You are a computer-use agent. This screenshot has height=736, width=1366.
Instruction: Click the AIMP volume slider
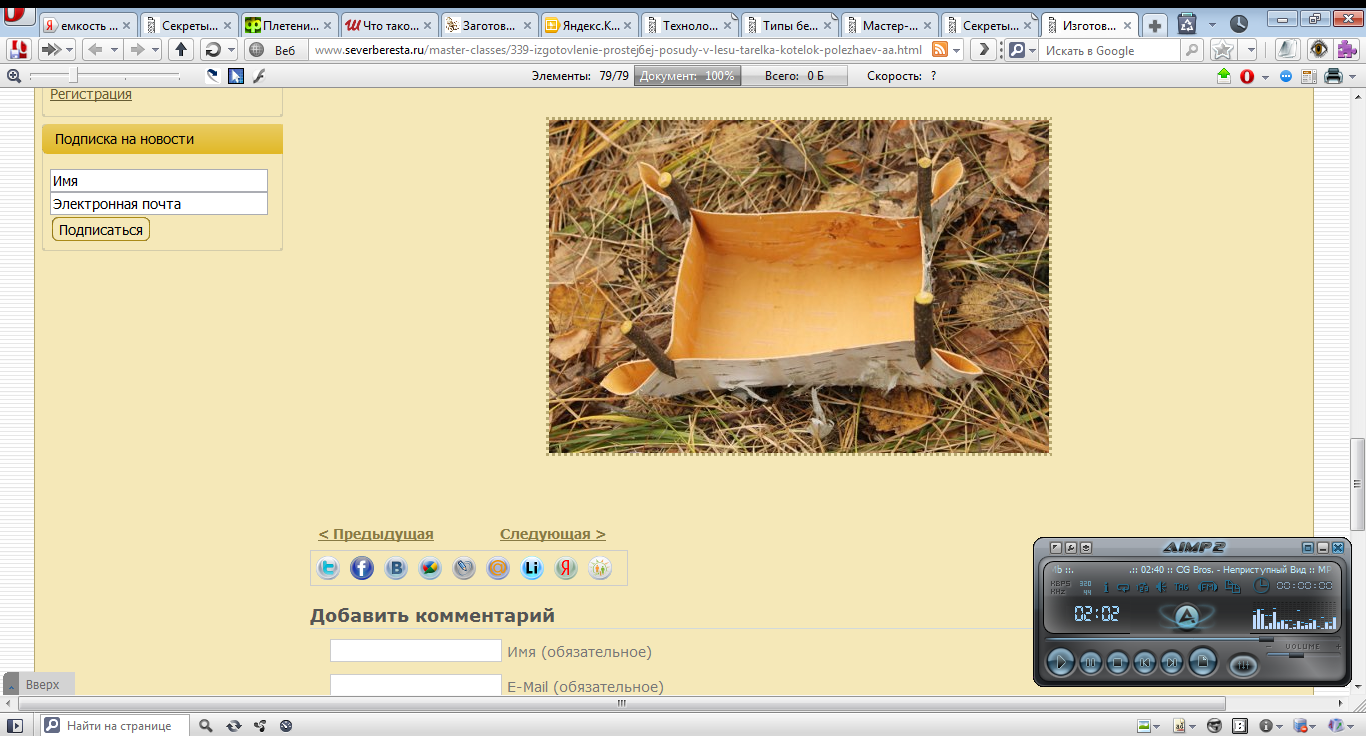pos(1303,655)
